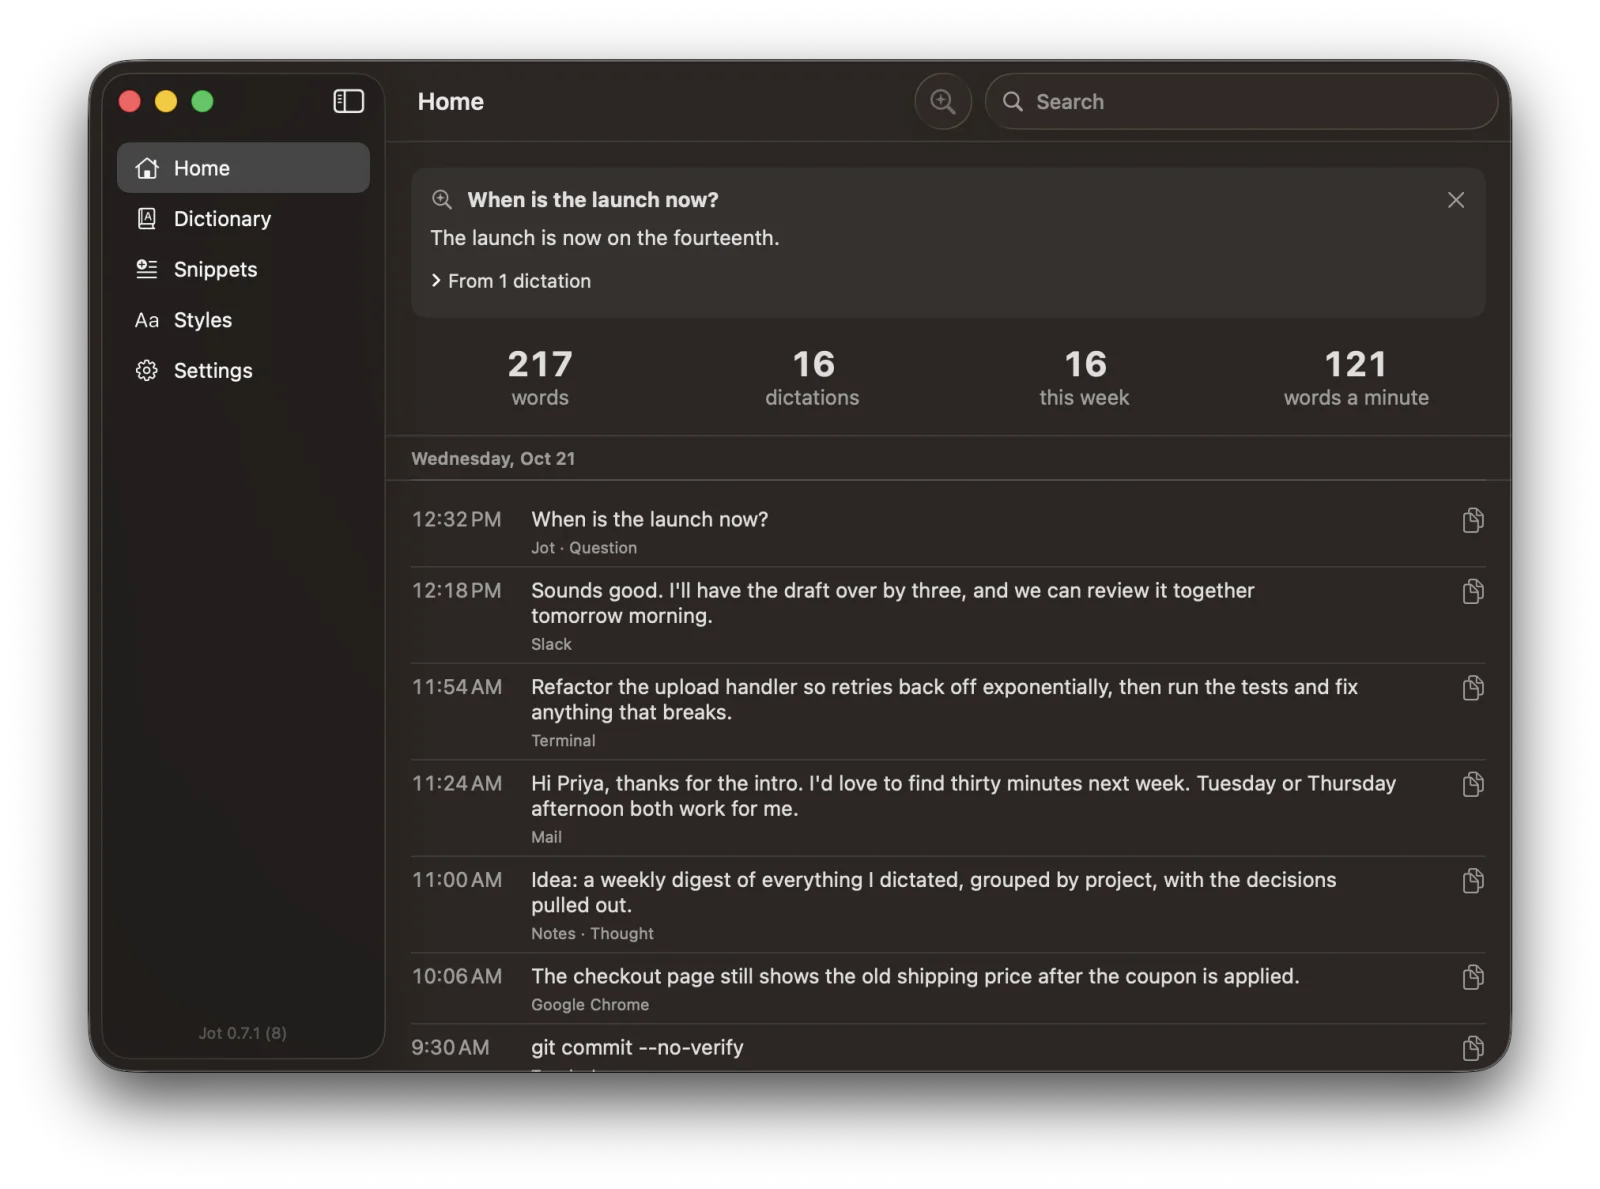Click the '121 words a minute' statistic

(1356, 378)
